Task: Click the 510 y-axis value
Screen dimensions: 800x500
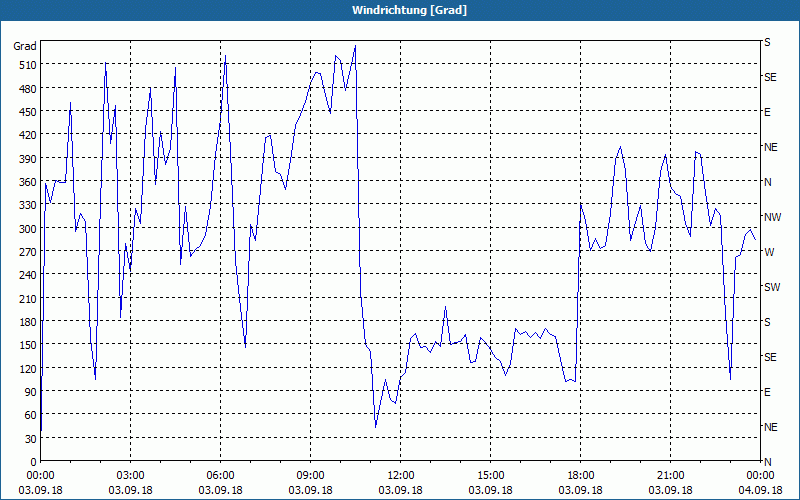Action: point(28,65)
